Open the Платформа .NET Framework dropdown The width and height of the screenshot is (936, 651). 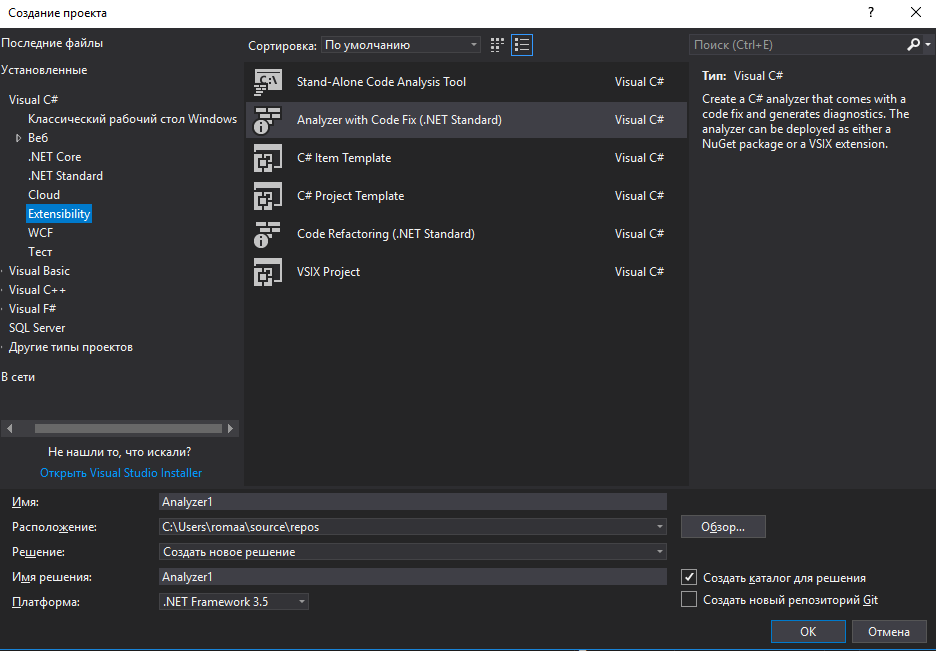tap(233, 601)
